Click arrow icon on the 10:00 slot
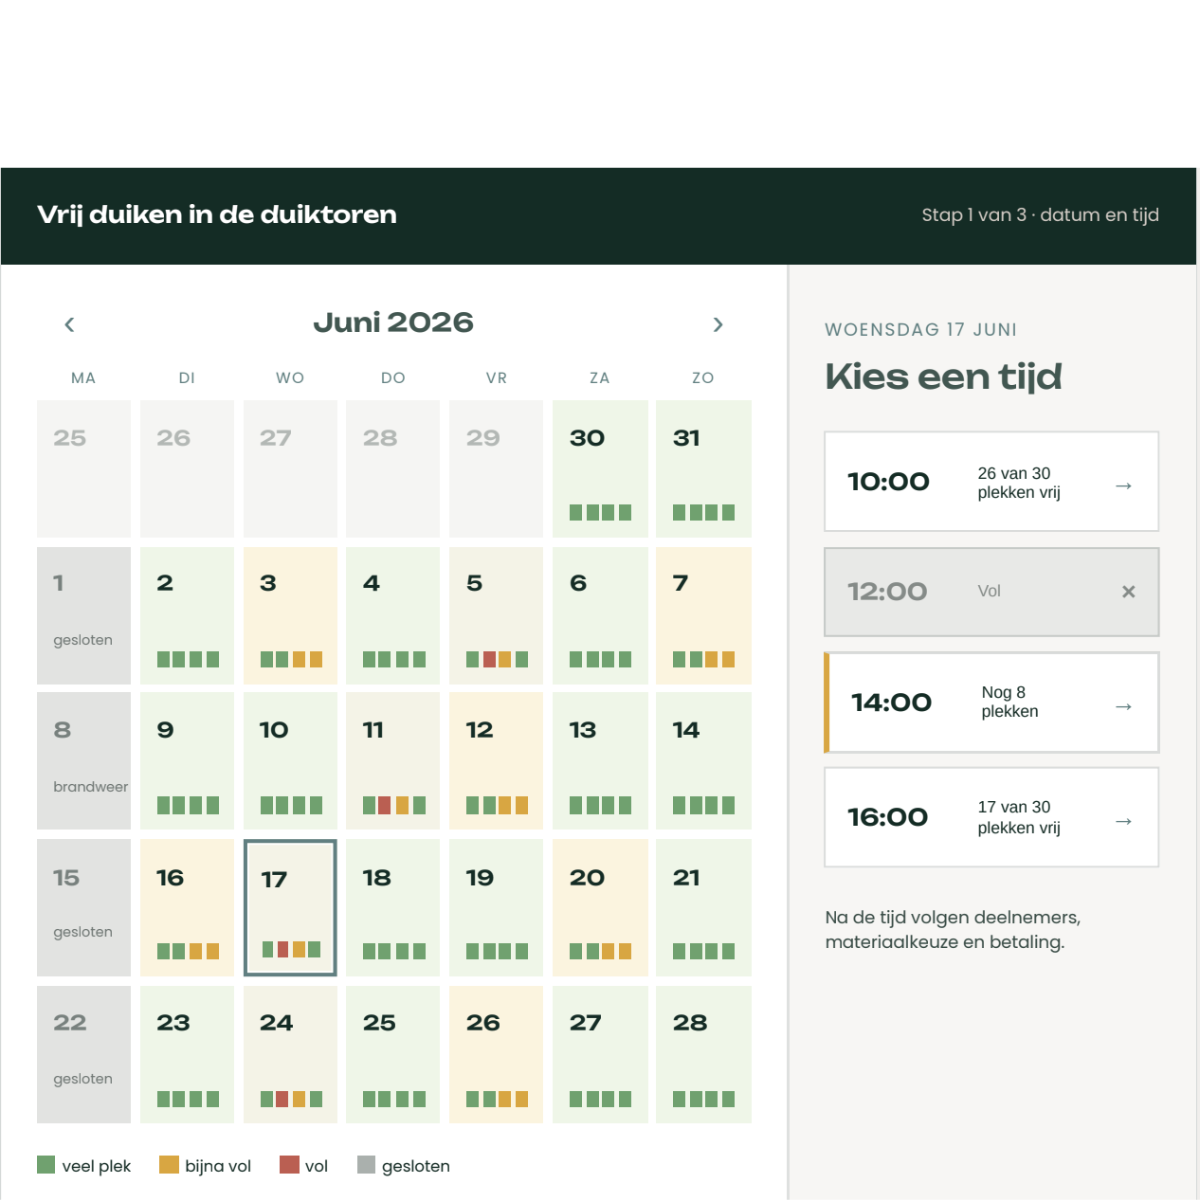 point(1123,485)
